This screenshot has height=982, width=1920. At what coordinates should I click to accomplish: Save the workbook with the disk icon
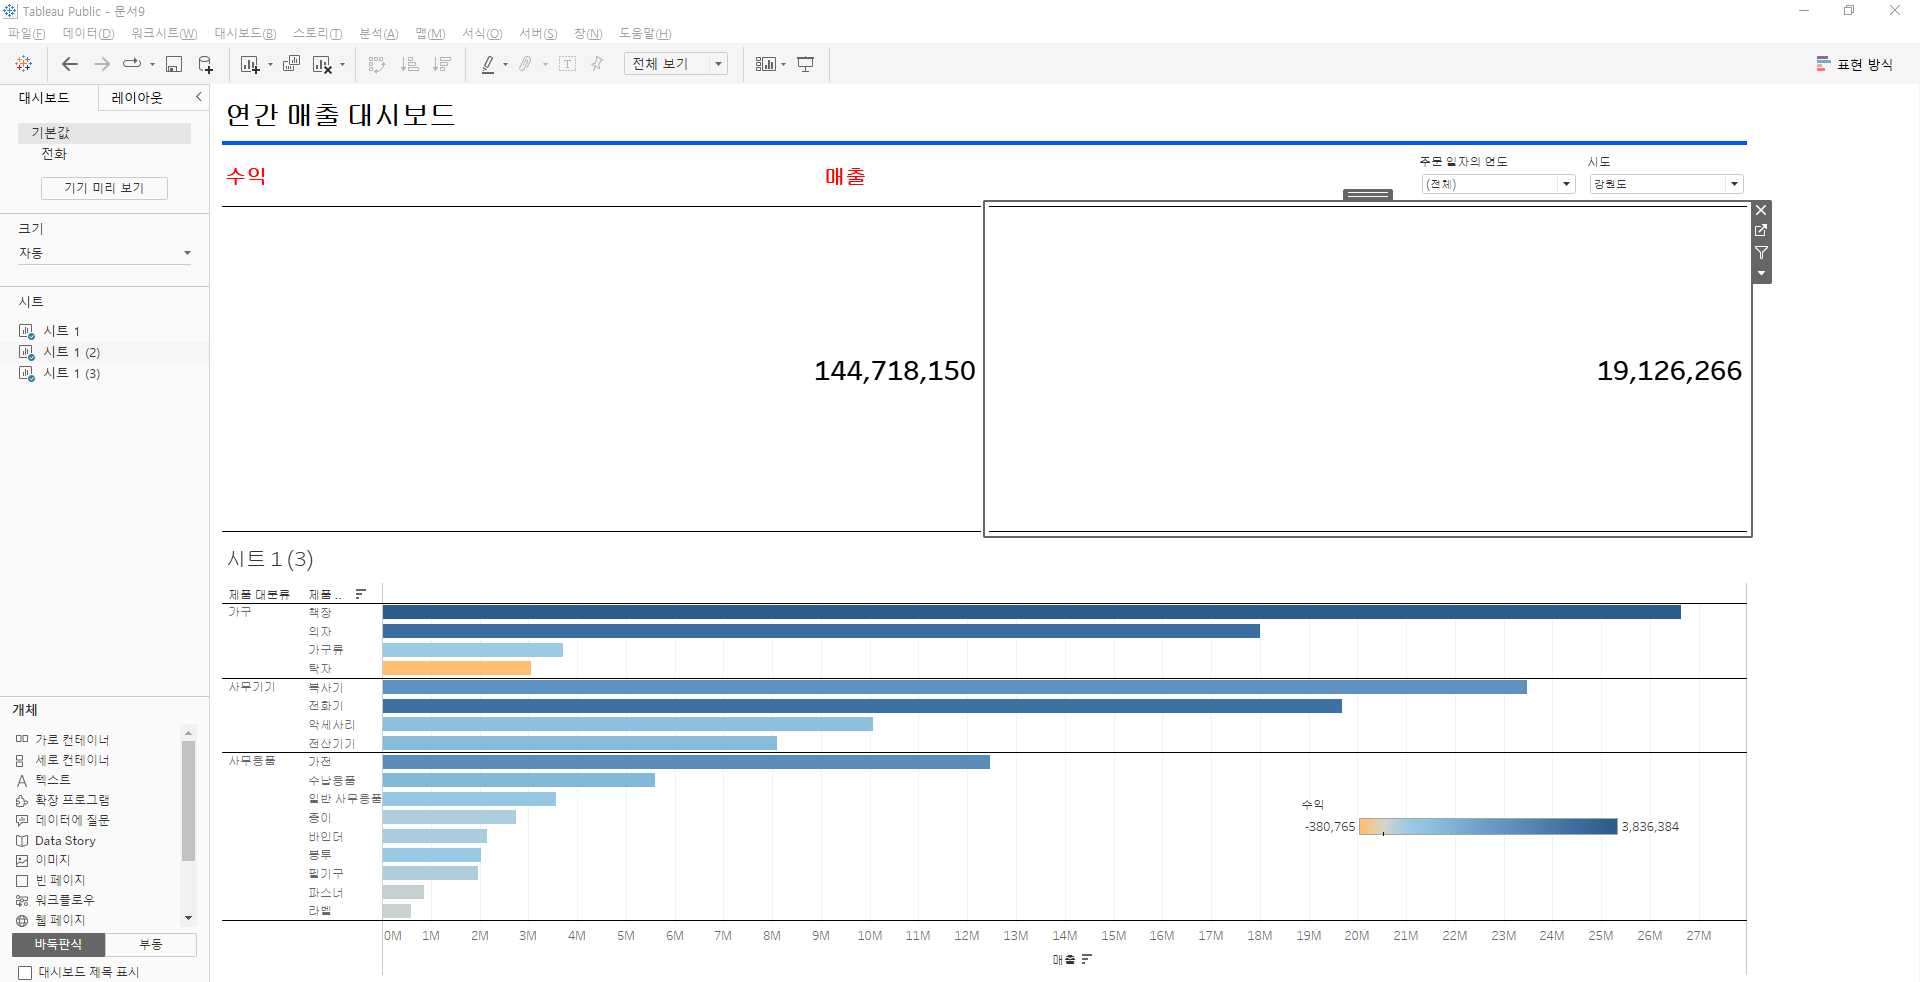click(174, 64)
